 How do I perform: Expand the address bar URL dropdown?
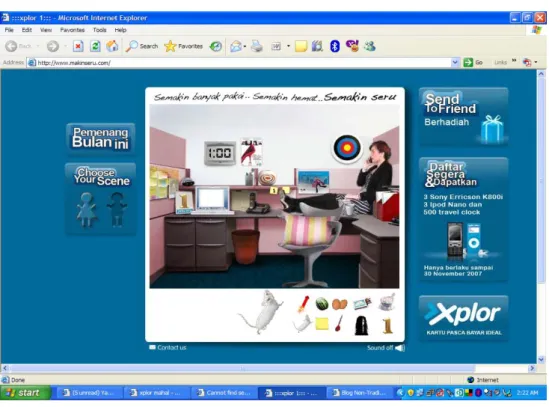point(454,63)
